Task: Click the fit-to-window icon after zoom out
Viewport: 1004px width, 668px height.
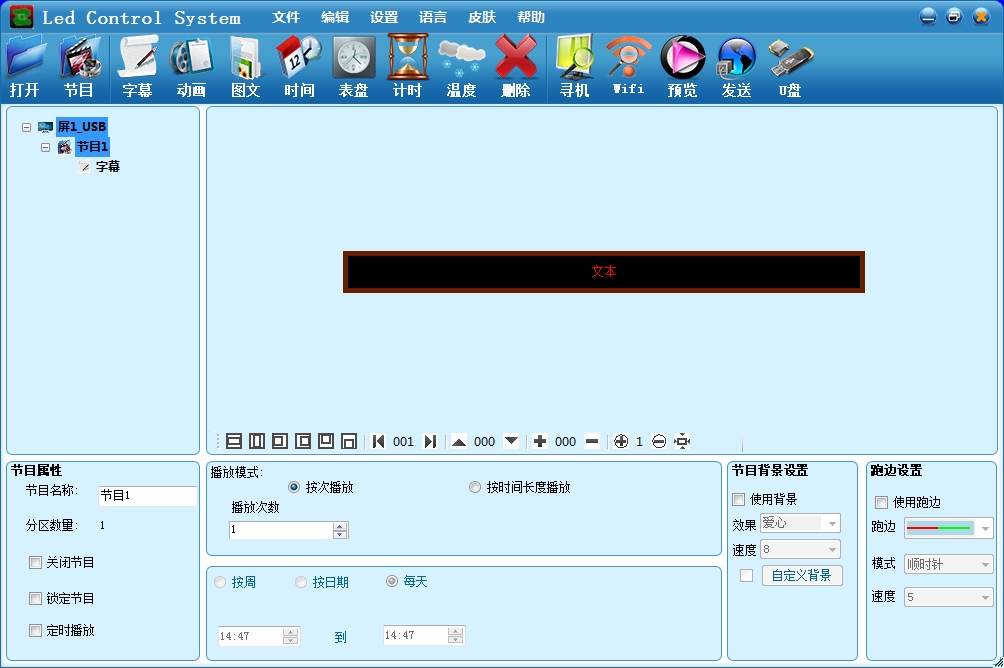Action: click(683, 441)
